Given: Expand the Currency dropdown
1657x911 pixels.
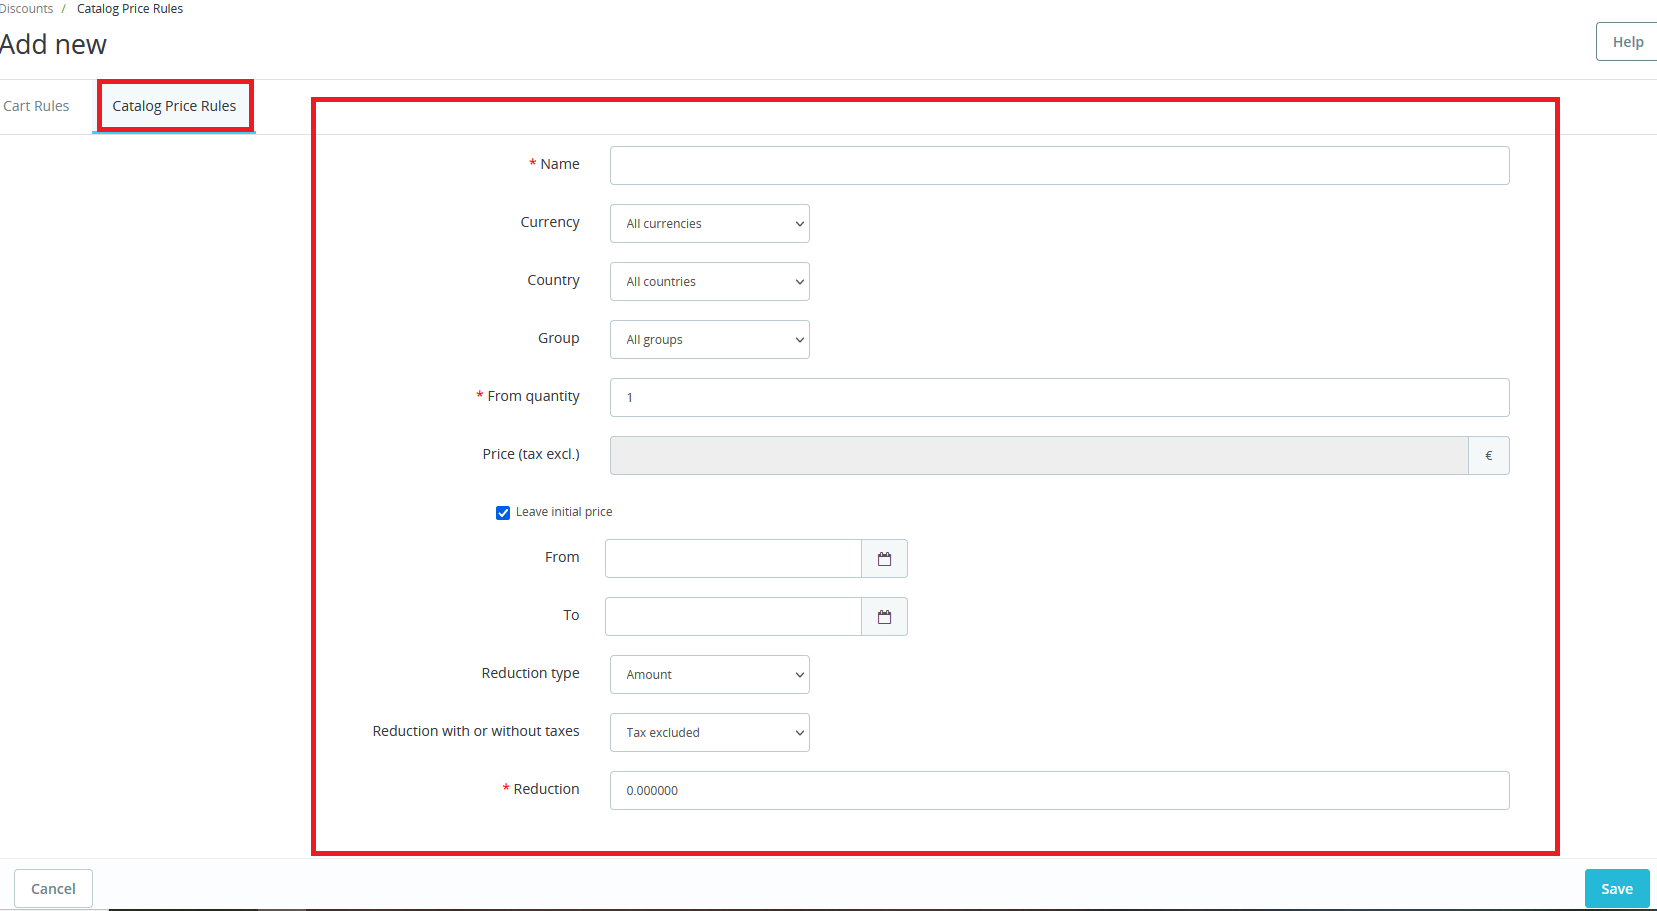Looking at the screenshot, I should 709,224.
